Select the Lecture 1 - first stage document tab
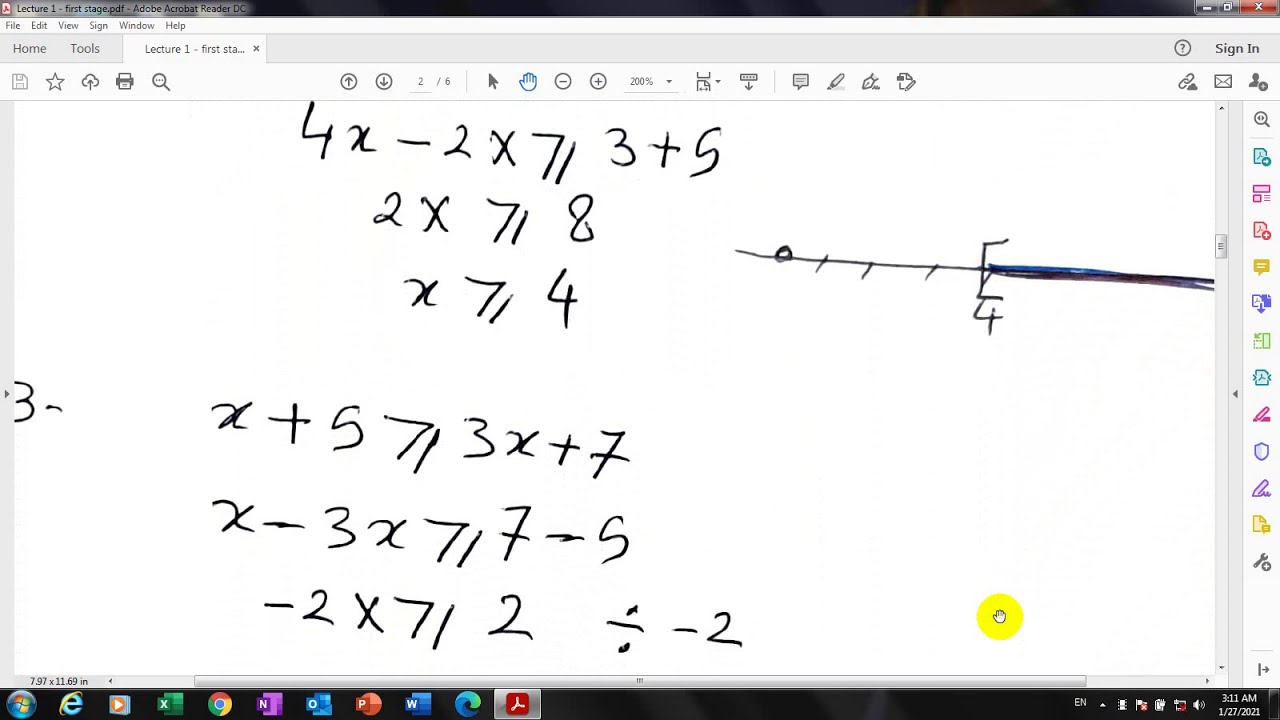The width and height of the screenshot is (1280, 720). coord(194,49)
